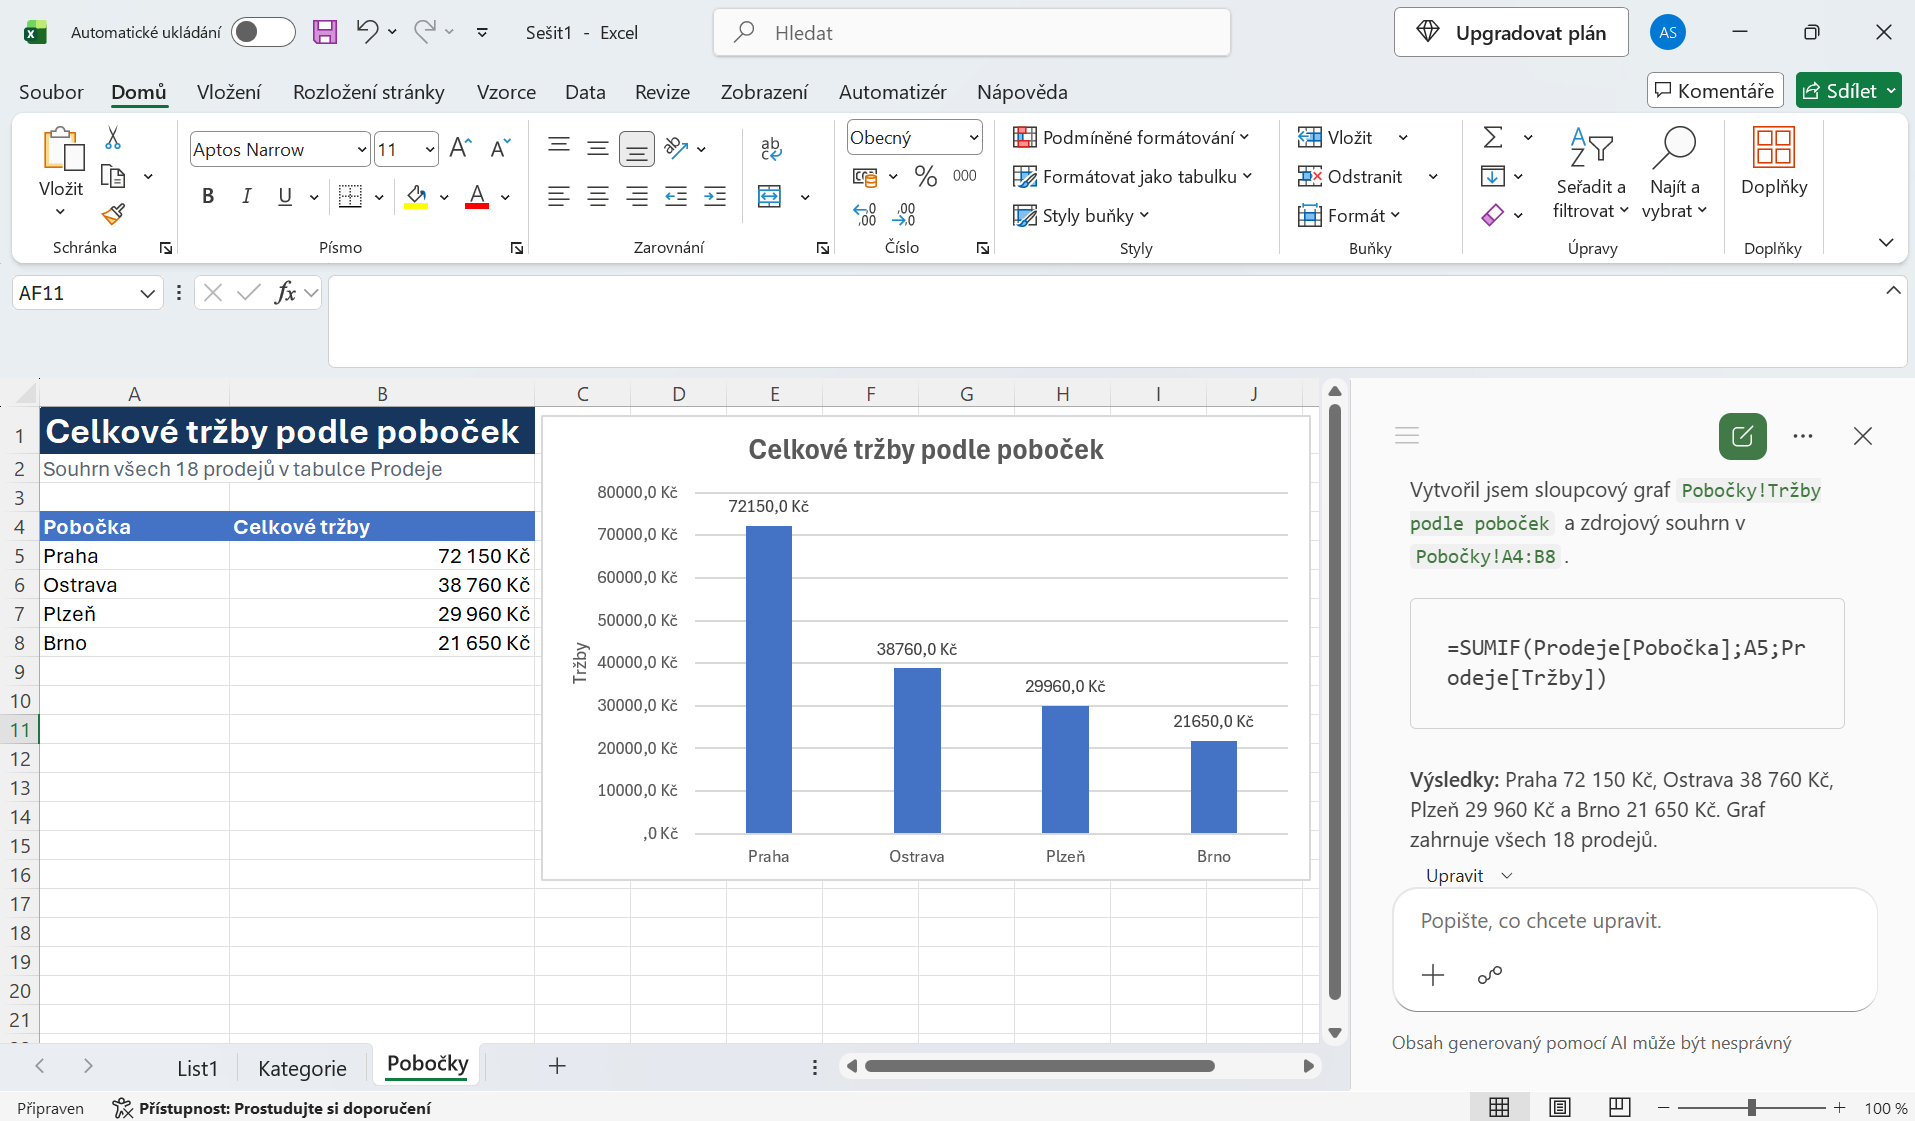Viewport: 1915px width, 1121px height.
Task: Apply Italic formatting
Action: click(x=246, y=196)
